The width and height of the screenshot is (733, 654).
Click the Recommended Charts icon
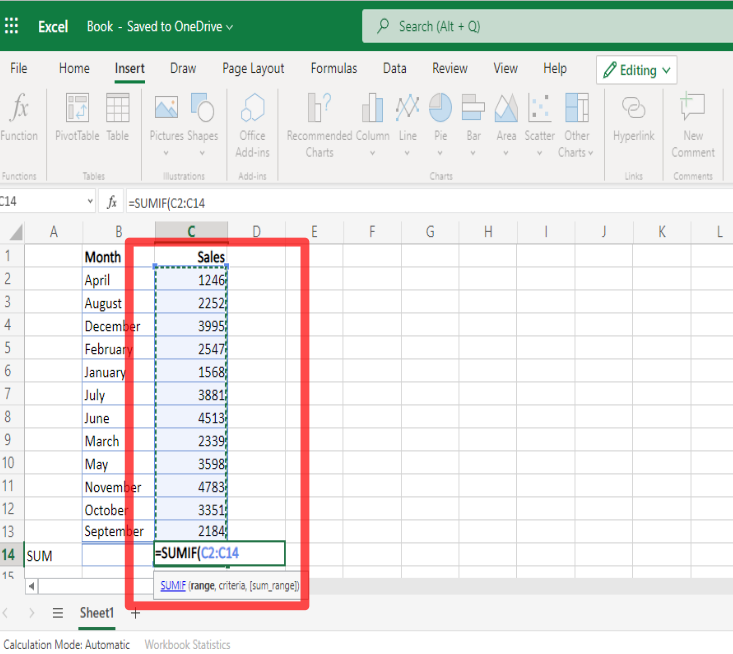(x=319, y=109)
